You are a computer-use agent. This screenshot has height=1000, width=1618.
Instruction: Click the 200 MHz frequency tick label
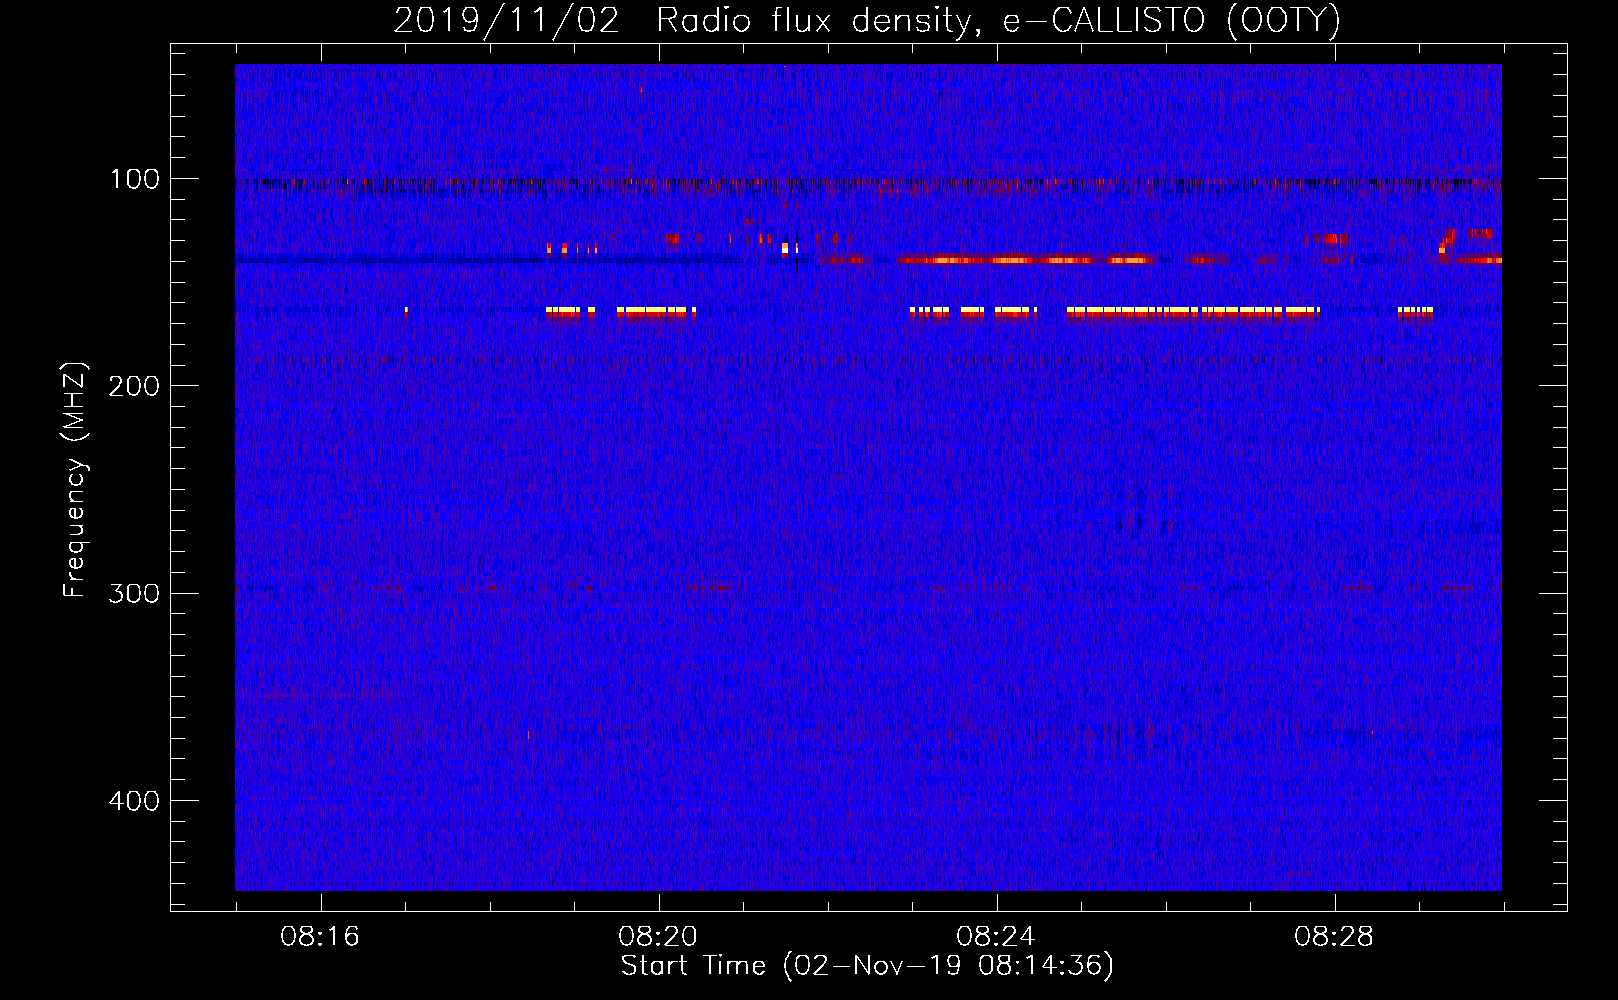[x=134, y=386]
